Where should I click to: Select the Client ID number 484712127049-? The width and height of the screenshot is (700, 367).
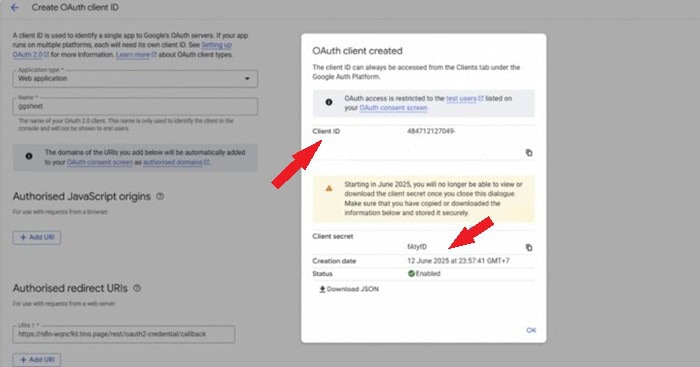pyautogui.click(x=431, y=131)
